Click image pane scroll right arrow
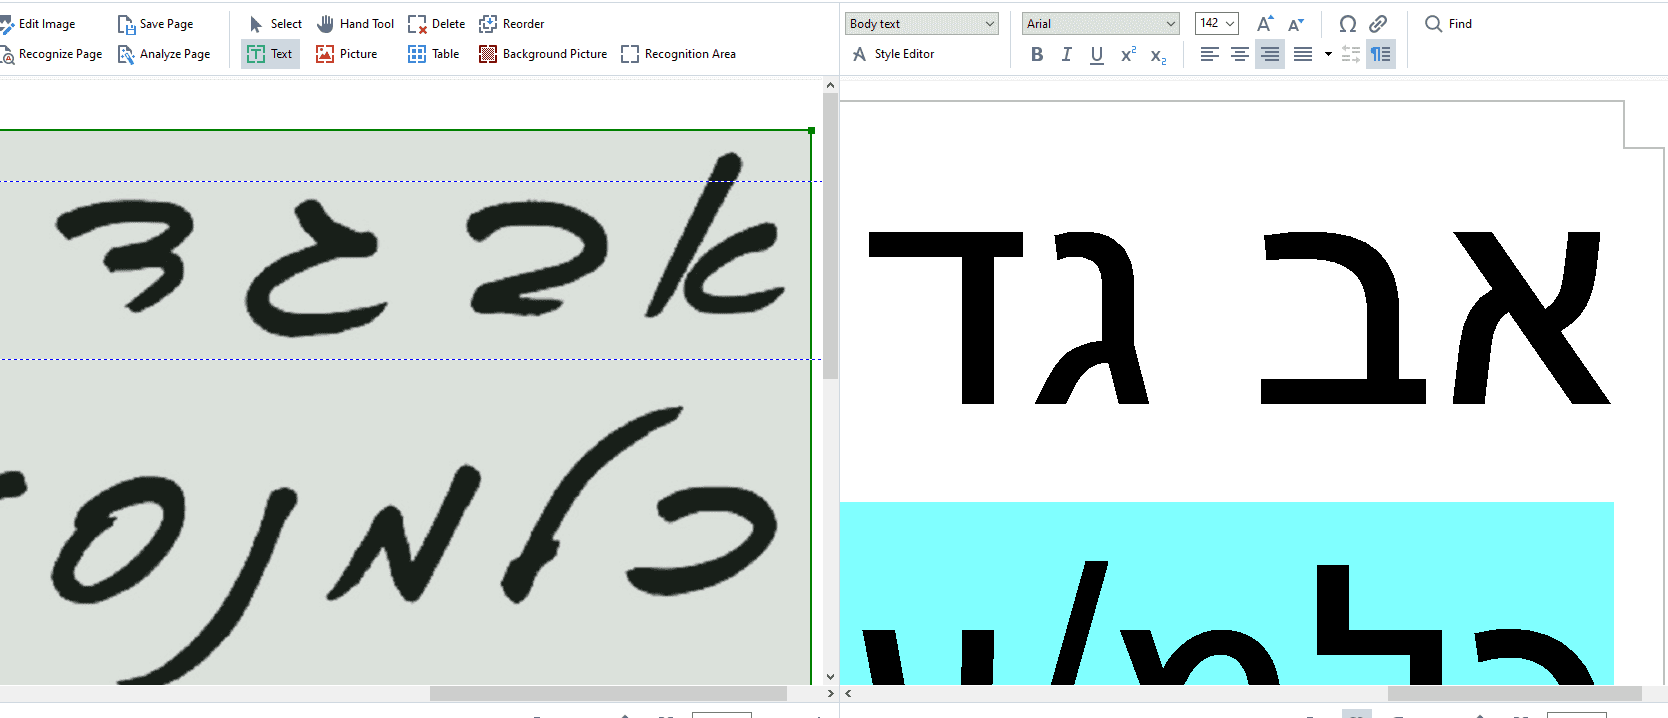This screenshot has width=1668, height=718. pyautogui.click(x=830, y=693)
